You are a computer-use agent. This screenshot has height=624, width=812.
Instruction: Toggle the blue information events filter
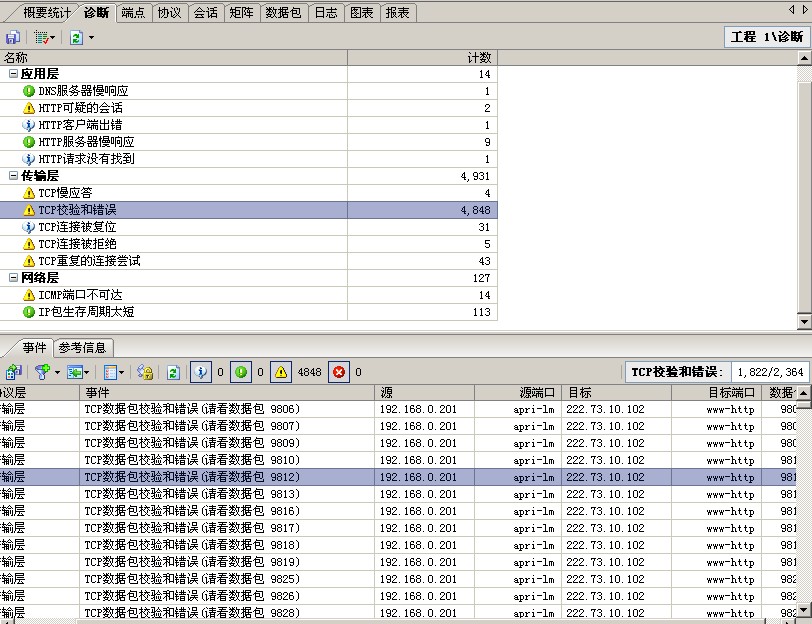coord(200,372)
